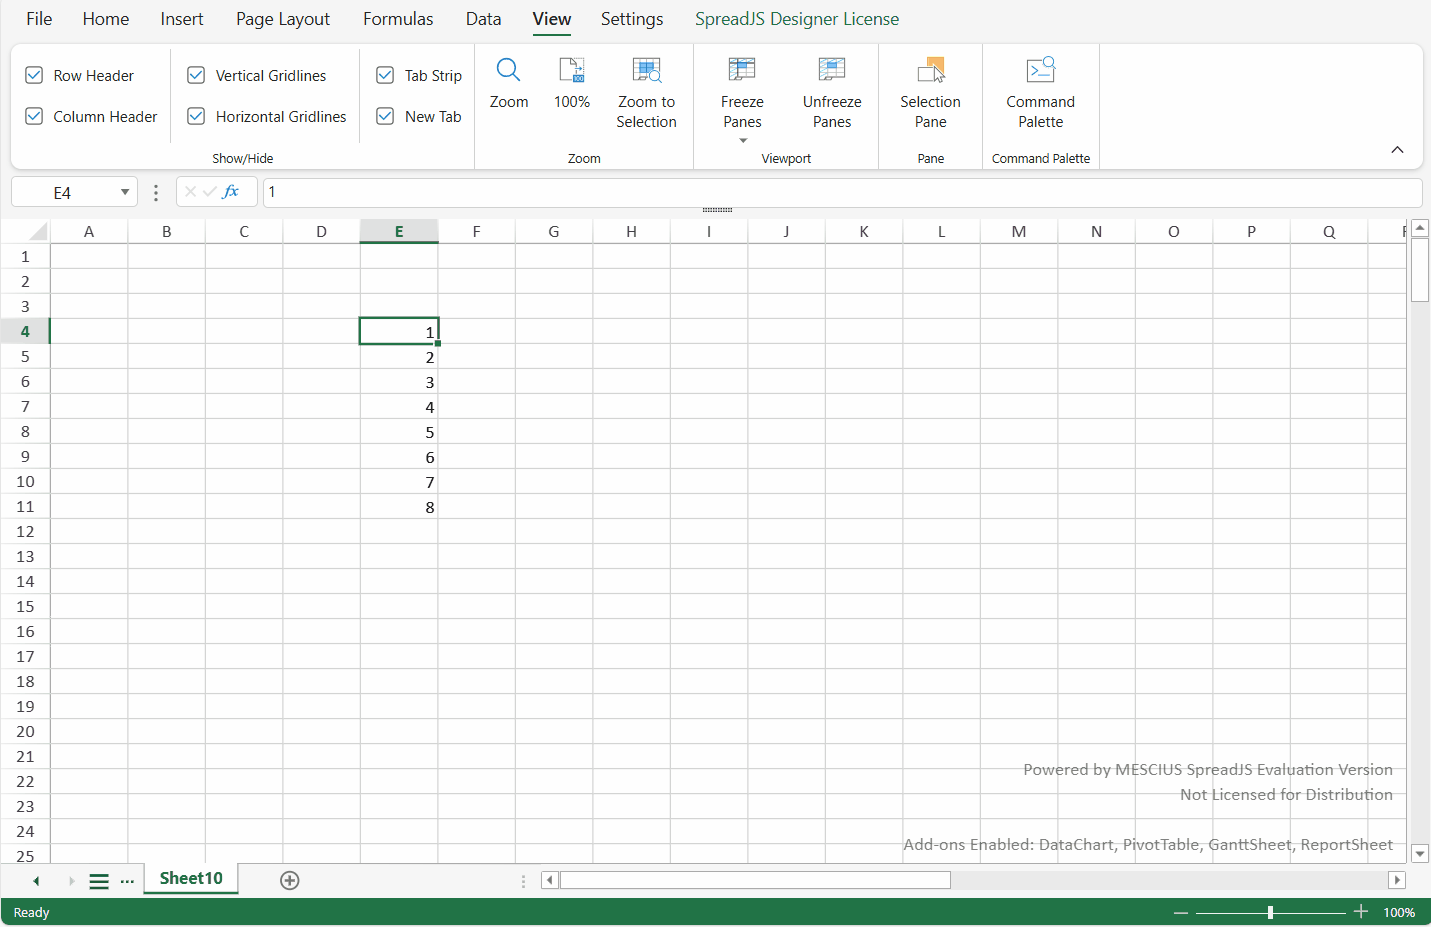The image size is (1431, 927).
Task: Select column M header
Action: 1019,232
